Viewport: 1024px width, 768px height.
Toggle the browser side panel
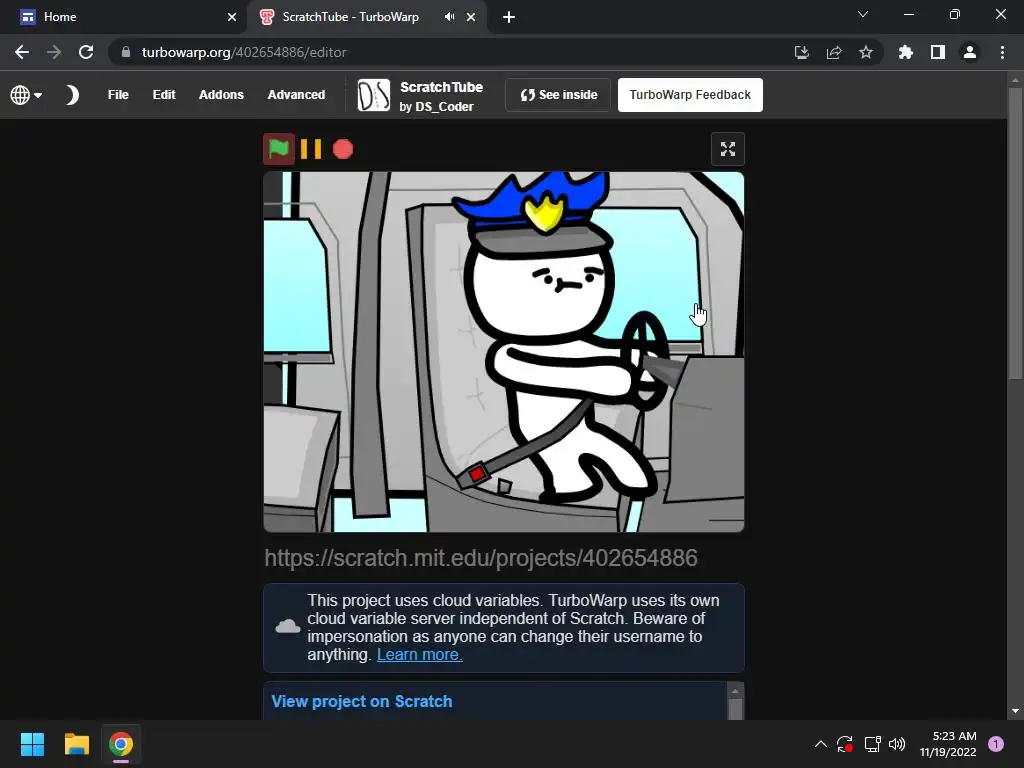coord(938,52)
